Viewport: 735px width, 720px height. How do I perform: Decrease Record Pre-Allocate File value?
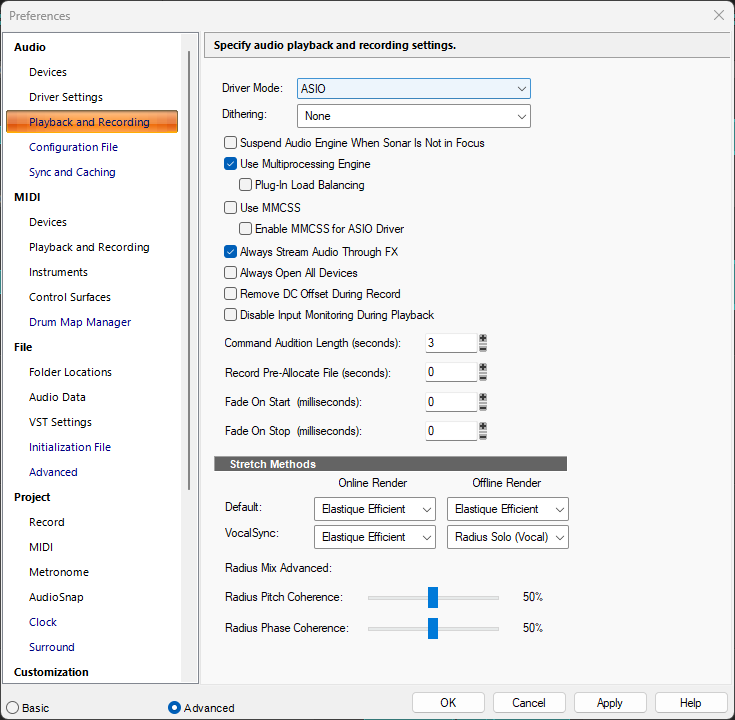tap(483, 377)
